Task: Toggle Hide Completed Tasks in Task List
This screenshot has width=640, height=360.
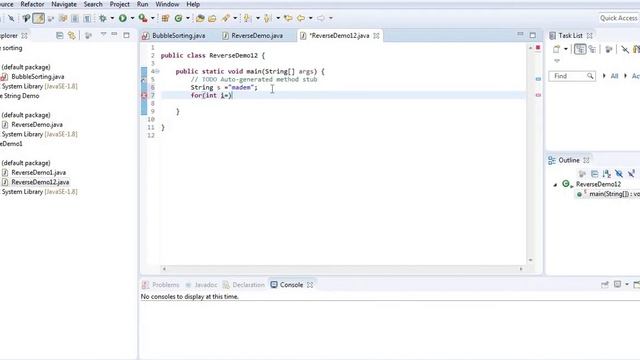Action: pos(625,49)
